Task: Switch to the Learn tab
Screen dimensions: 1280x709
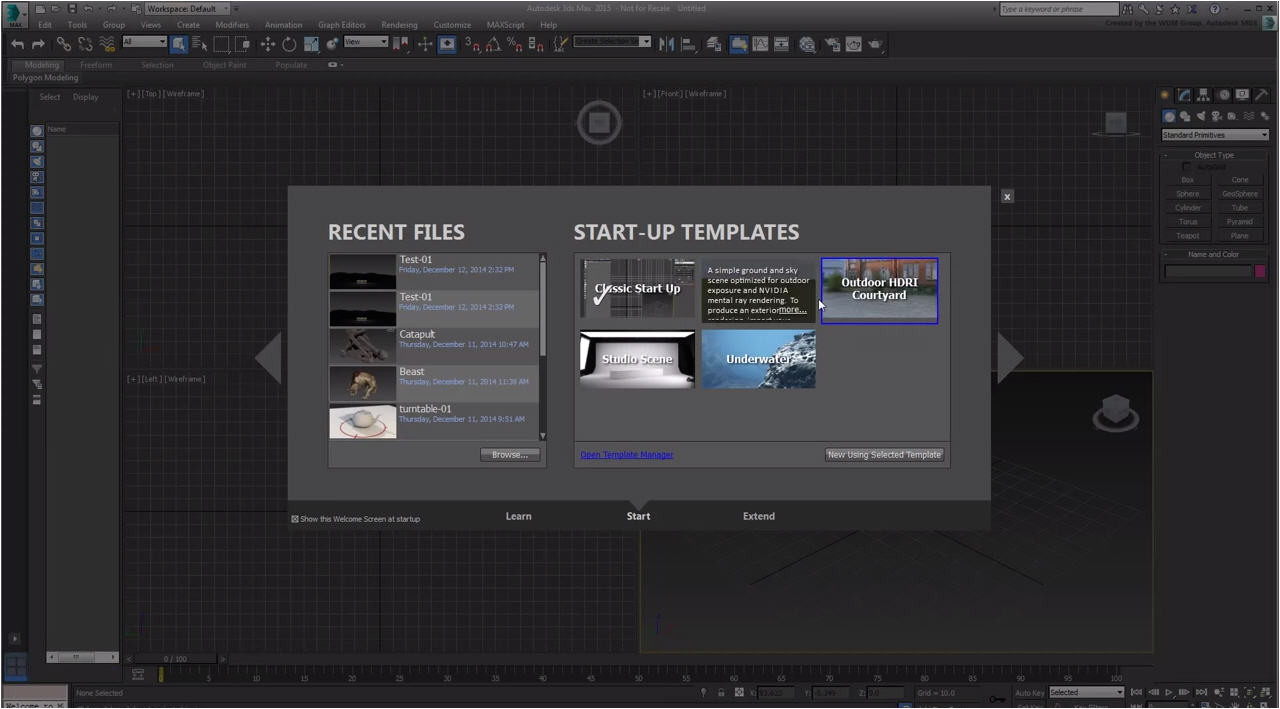Action: pos(518,516)
